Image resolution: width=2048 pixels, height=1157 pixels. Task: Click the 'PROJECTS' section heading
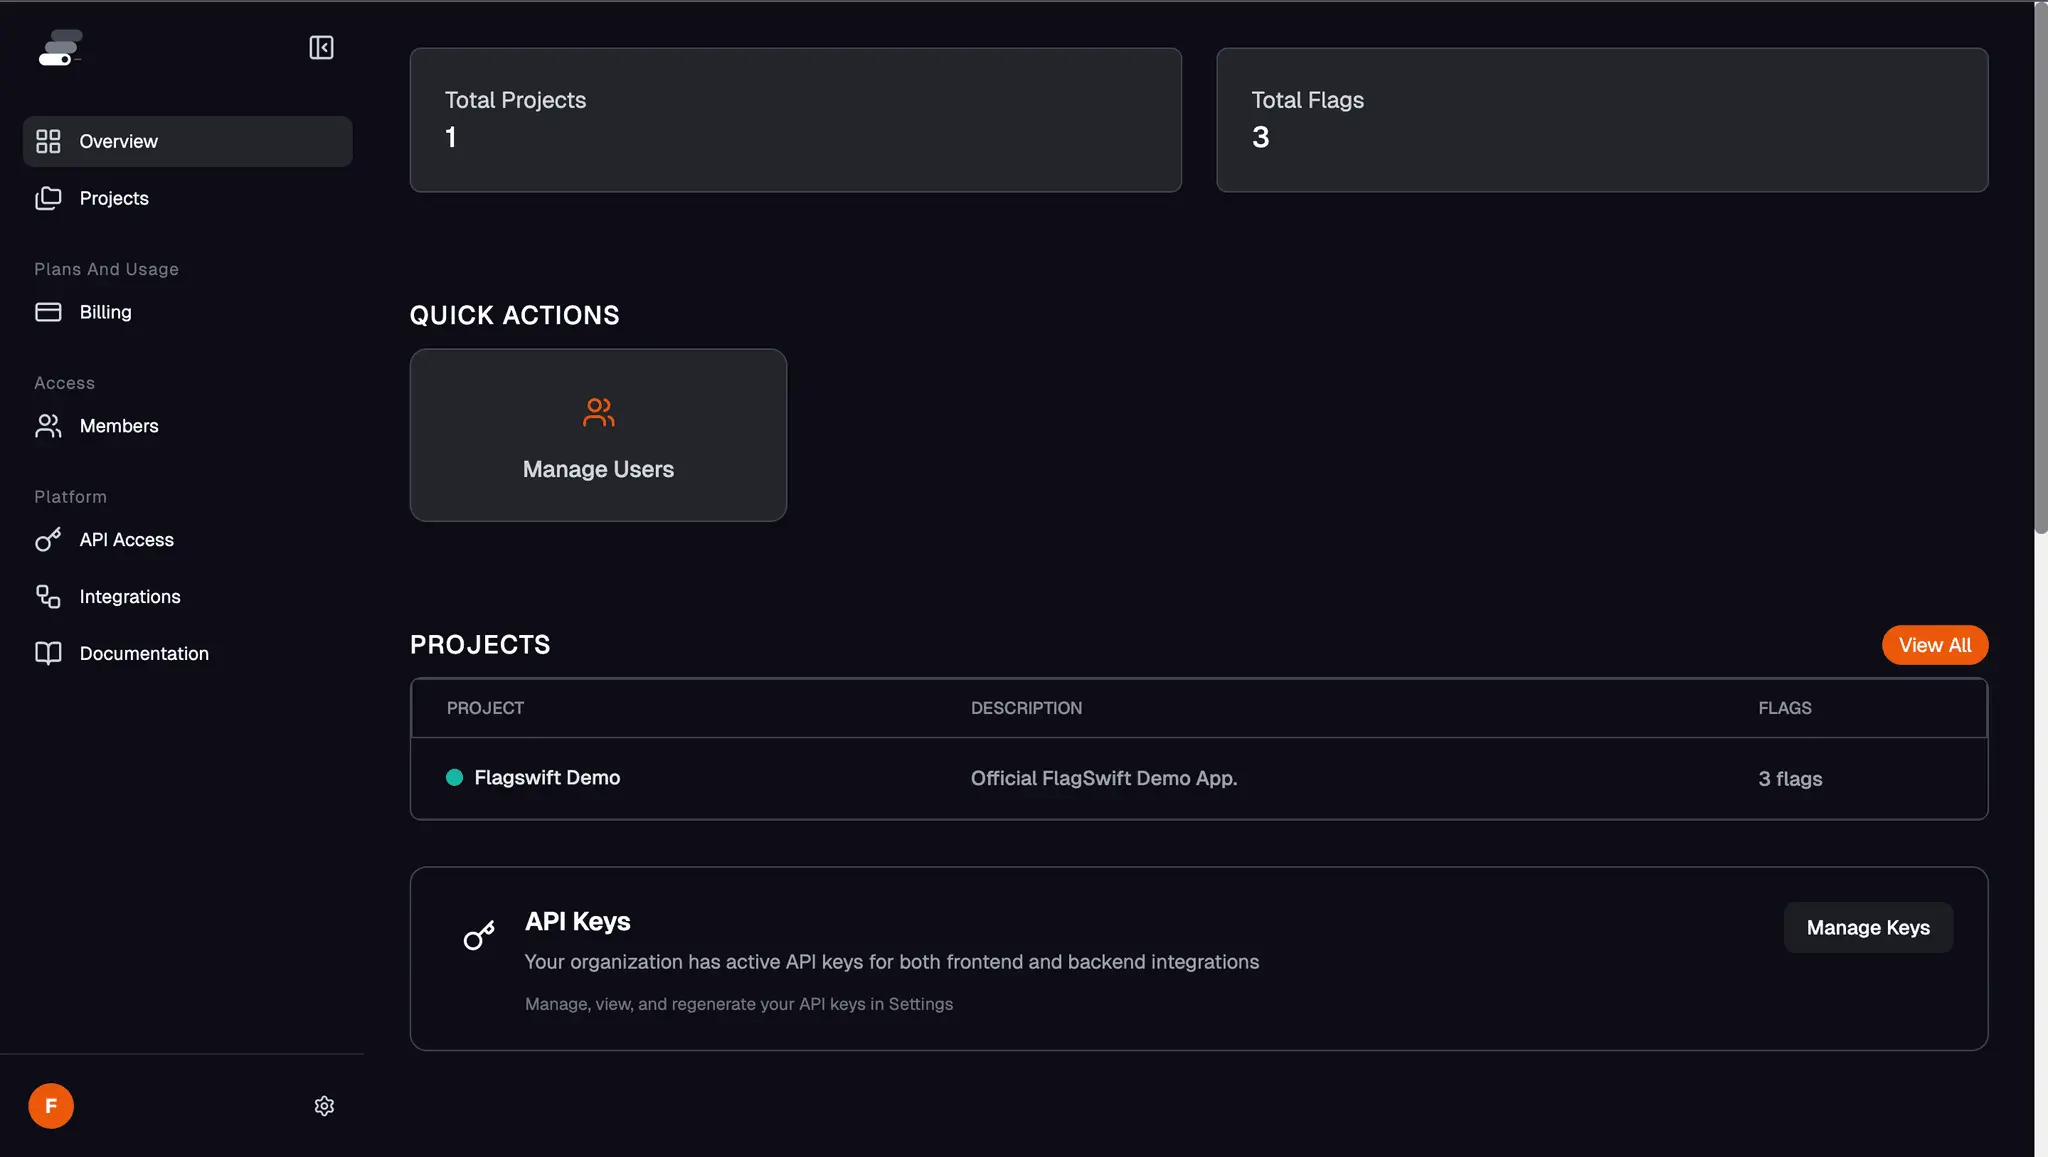pyautogui.click(x=480, y=645)
